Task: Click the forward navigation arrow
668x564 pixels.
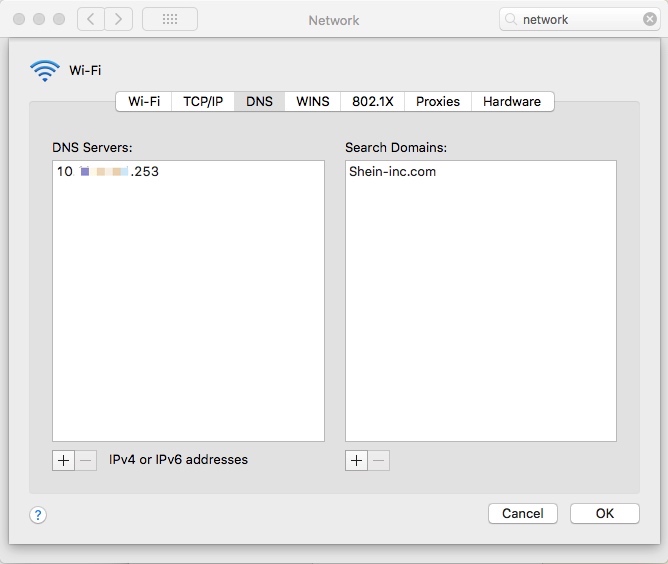Action: (x=119, y=19)
